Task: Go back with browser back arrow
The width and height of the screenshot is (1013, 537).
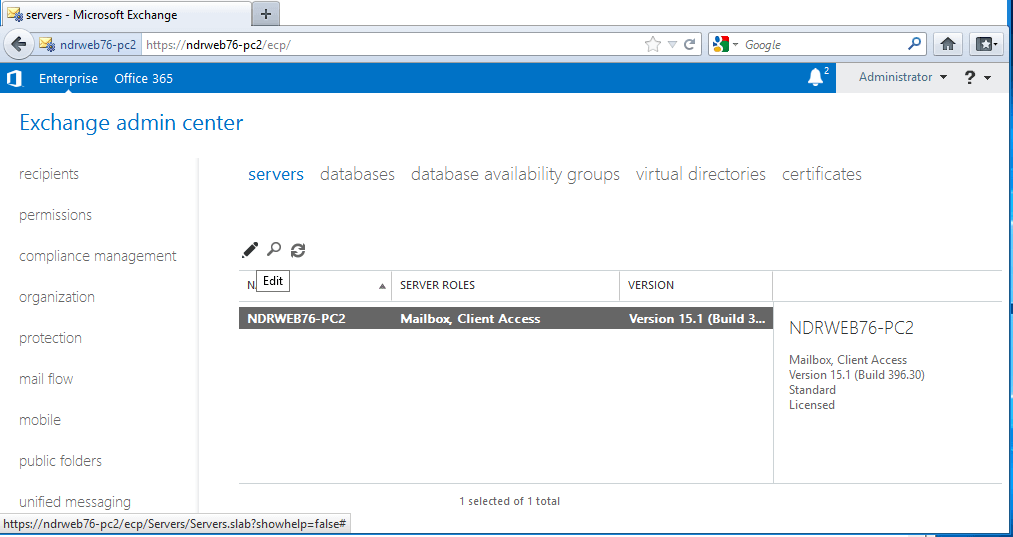Action: click(19, 45)
